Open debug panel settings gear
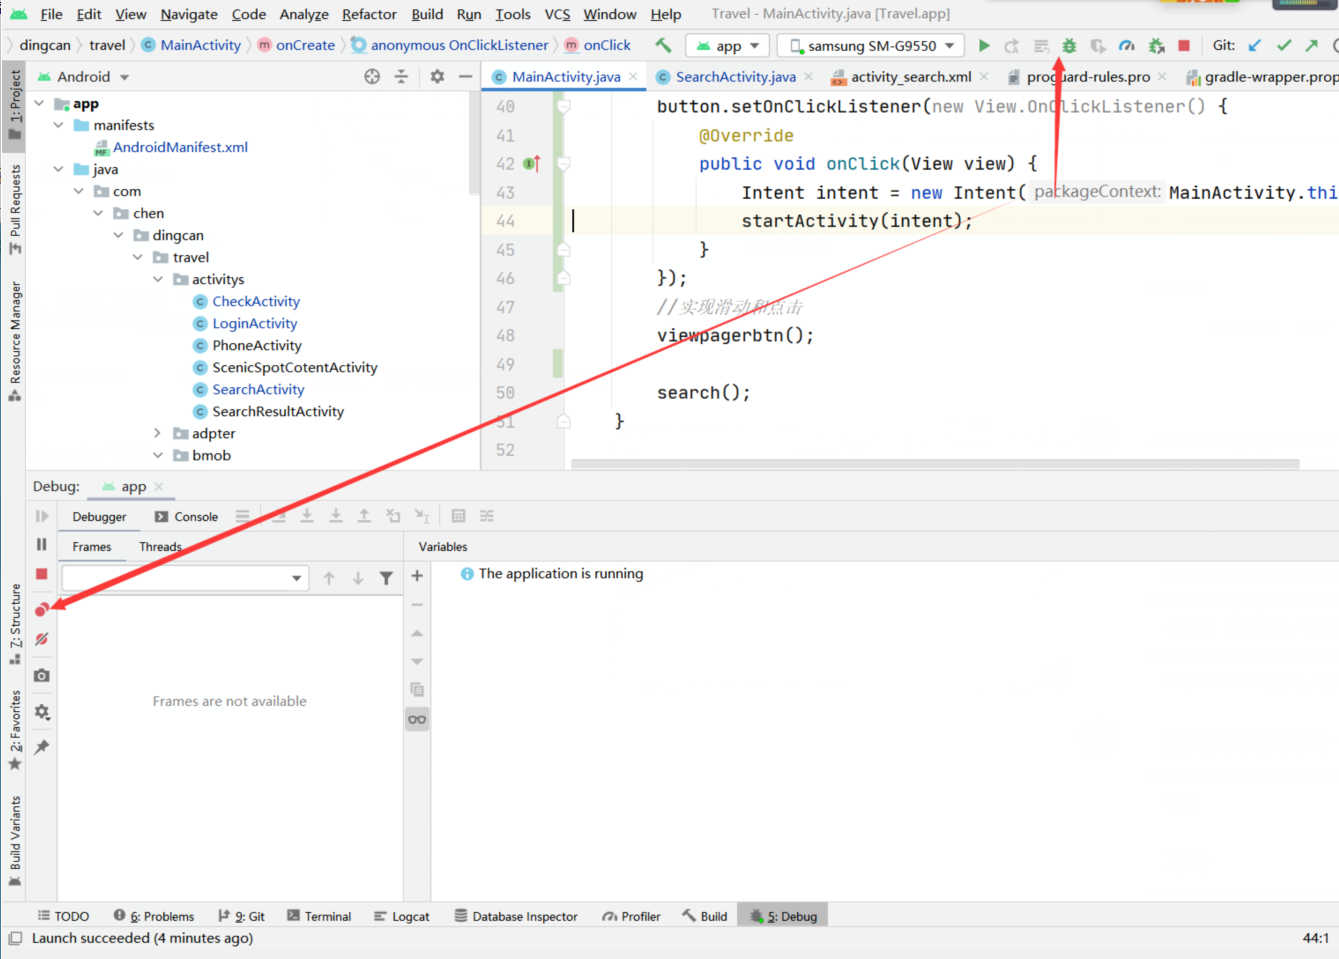 tap(41, 712)
